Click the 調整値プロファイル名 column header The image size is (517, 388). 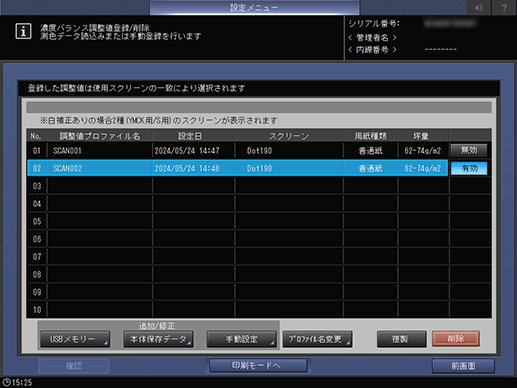[x=100, y=136]
